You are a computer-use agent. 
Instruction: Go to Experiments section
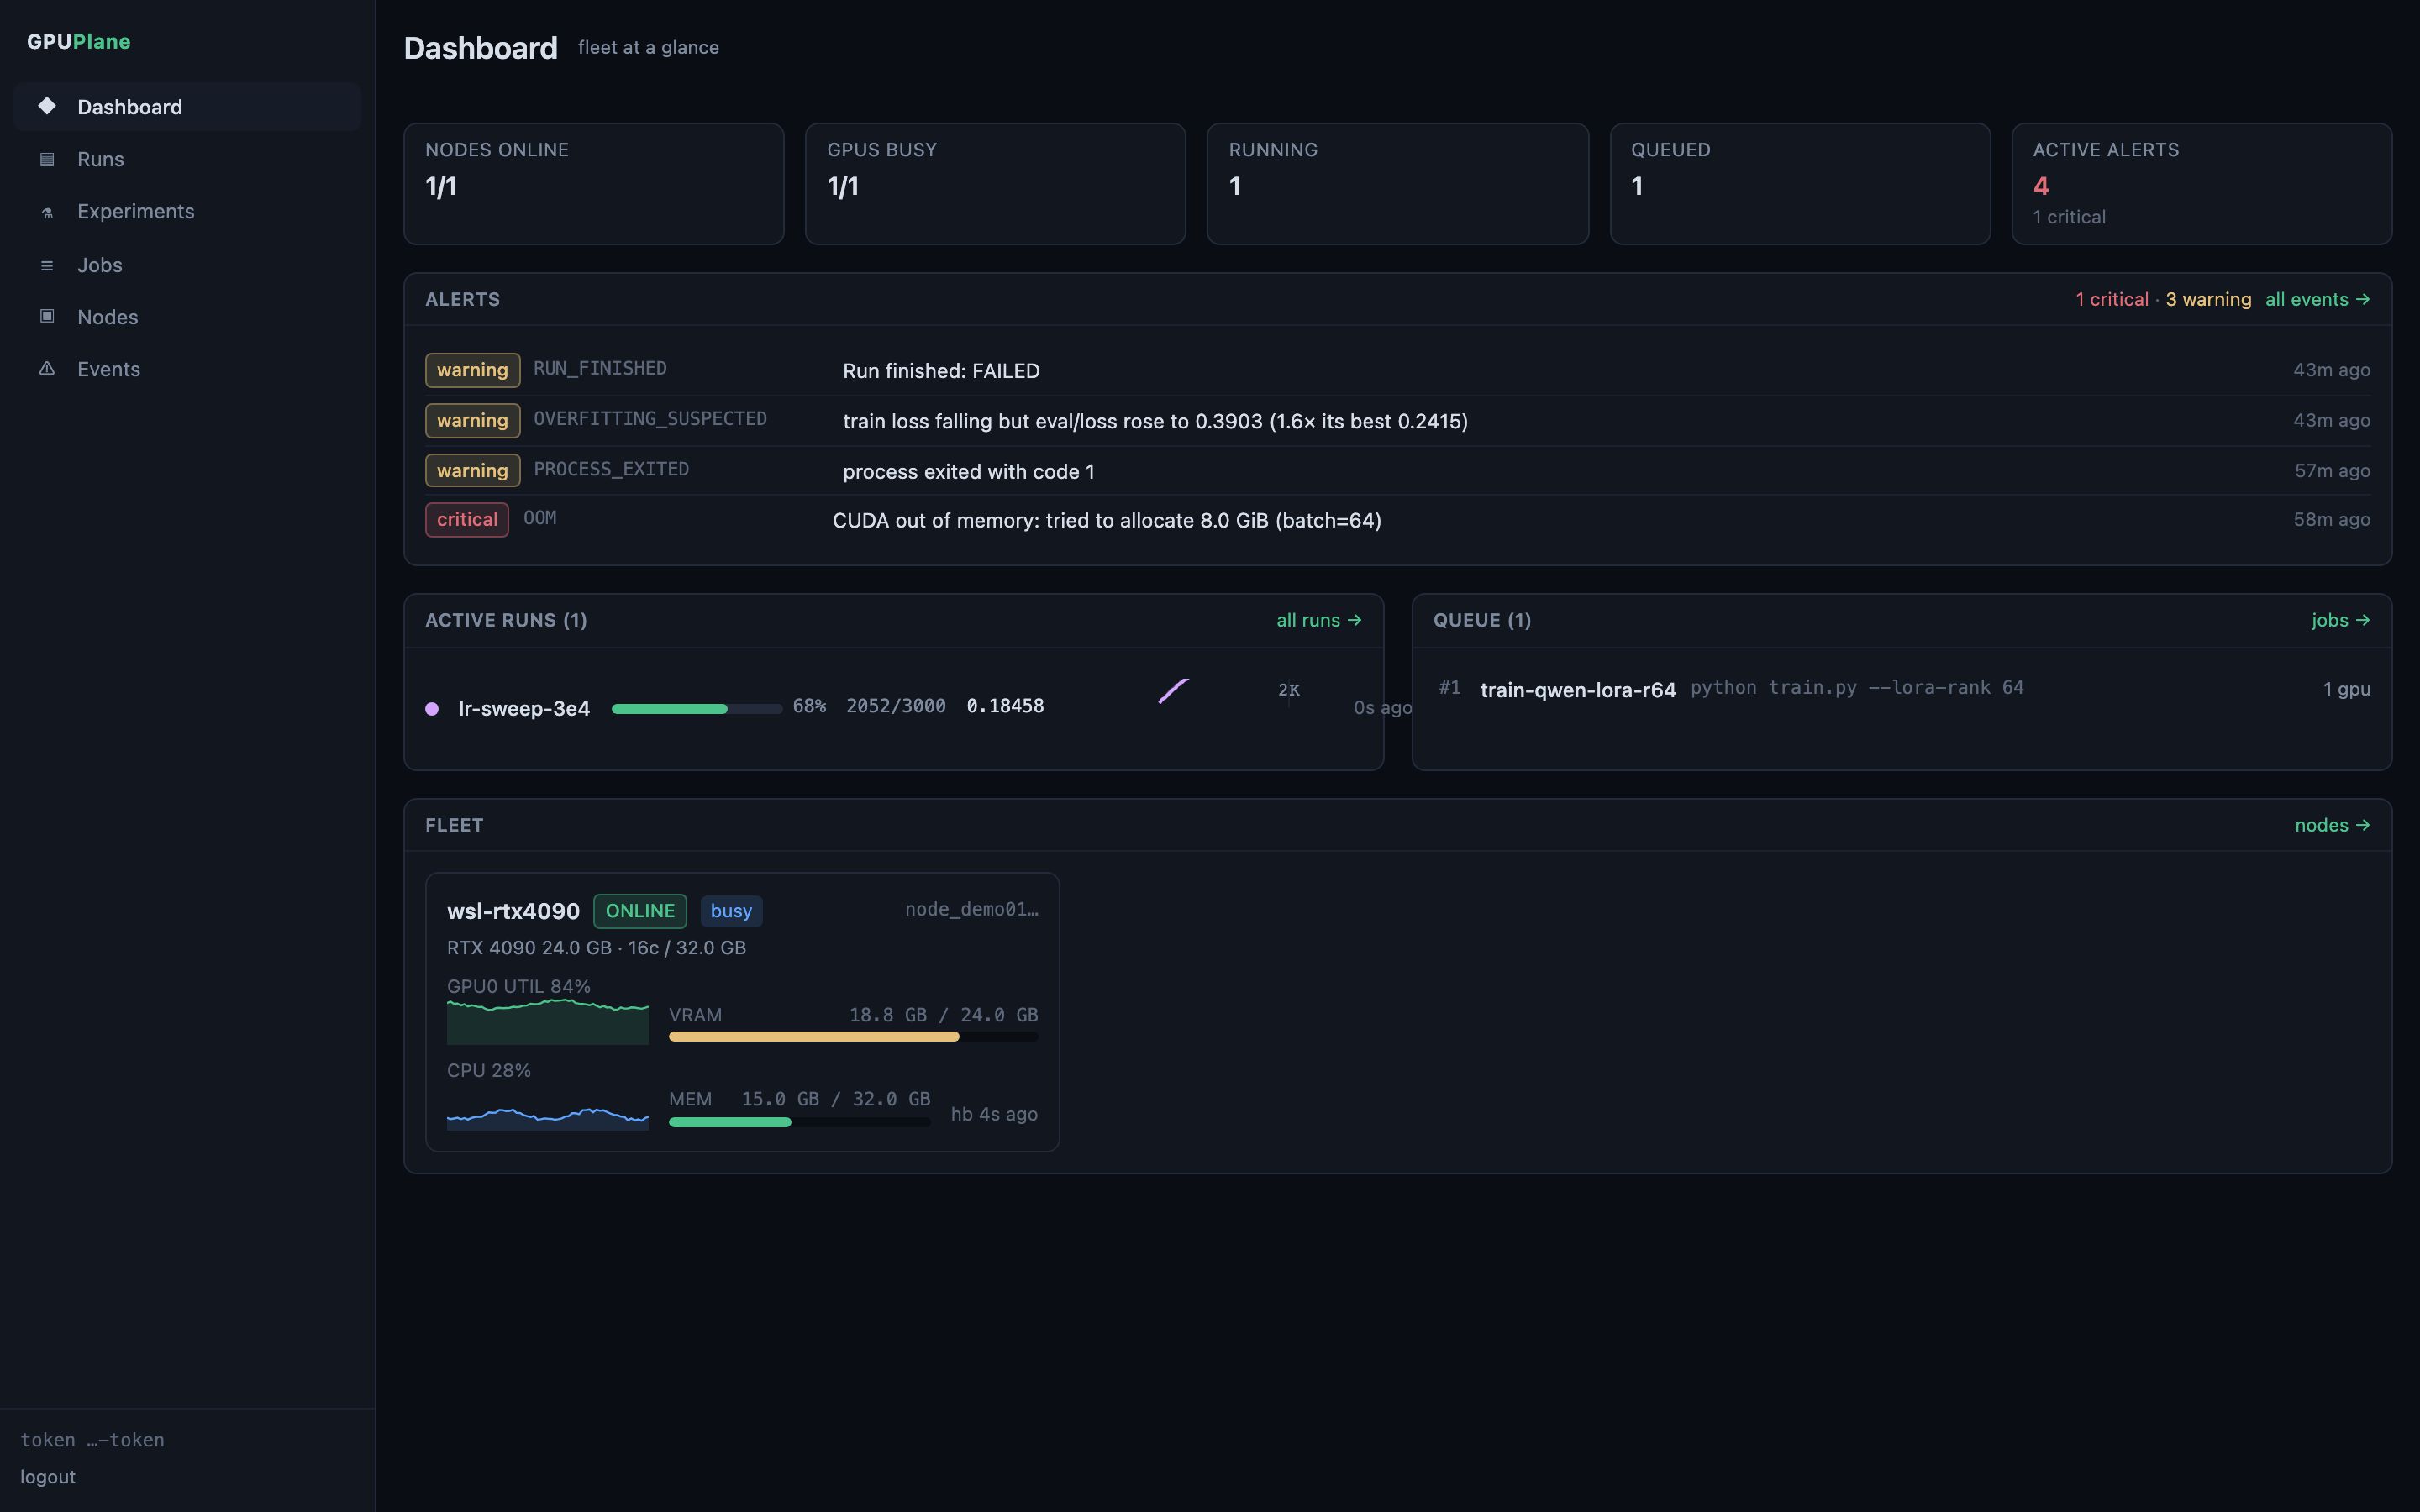(x=188, y=212)
